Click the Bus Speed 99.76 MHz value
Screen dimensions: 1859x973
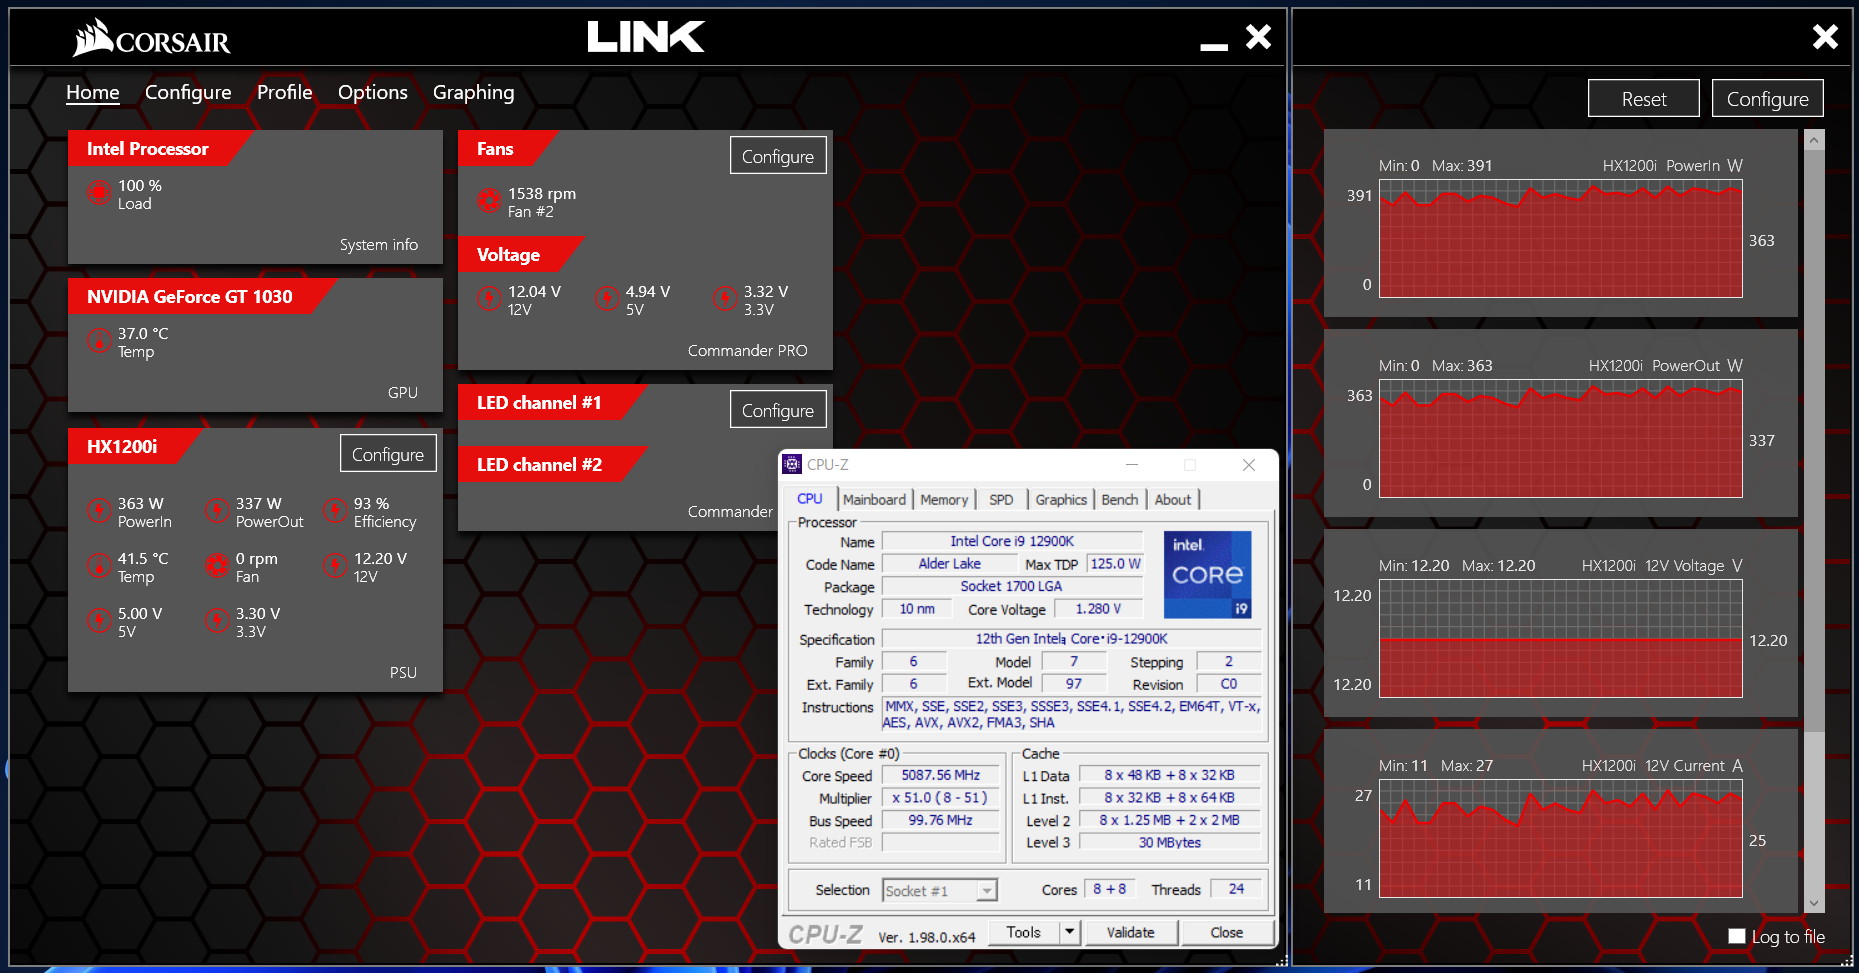coord(940,820)
